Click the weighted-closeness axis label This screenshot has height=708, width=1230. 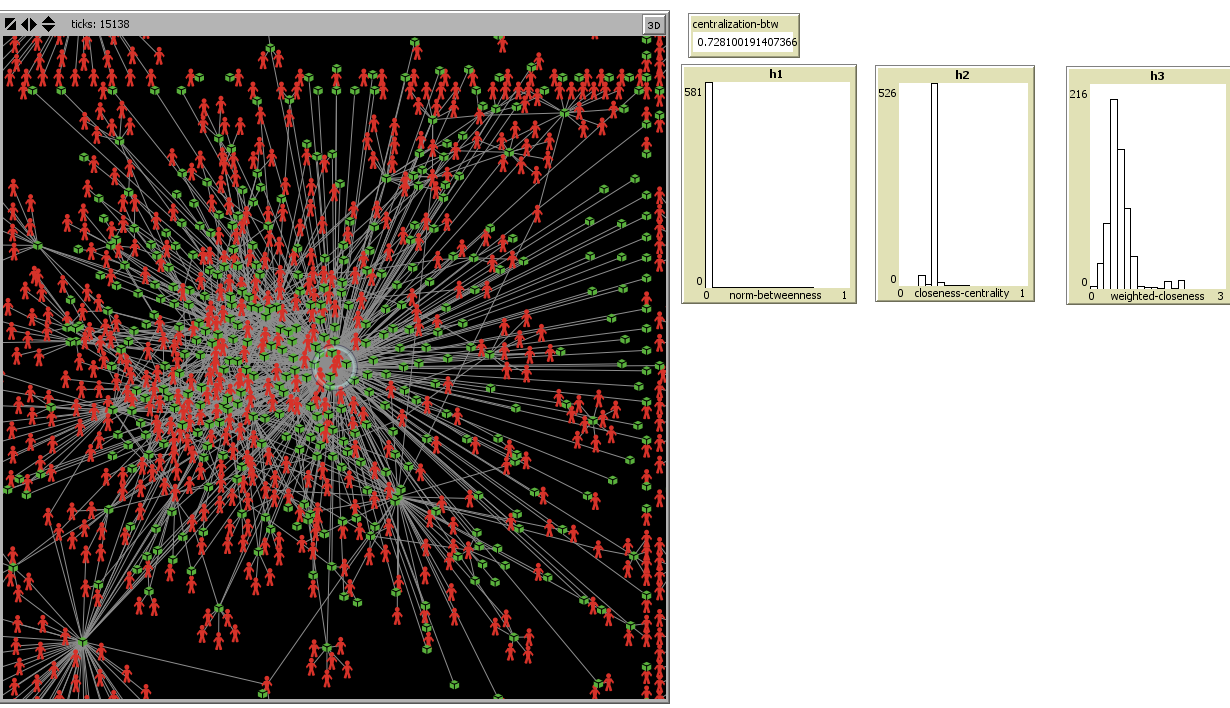coord(1157,296)
